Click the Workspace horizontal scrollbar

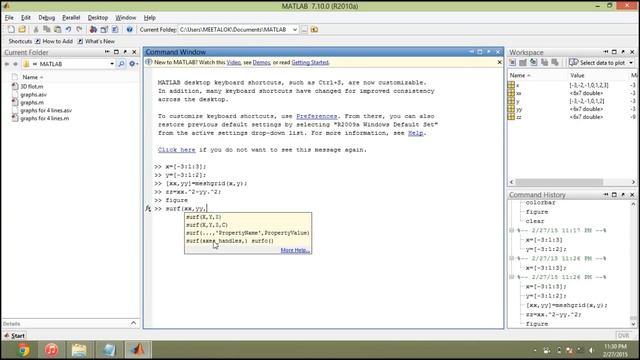coord(559,182)
